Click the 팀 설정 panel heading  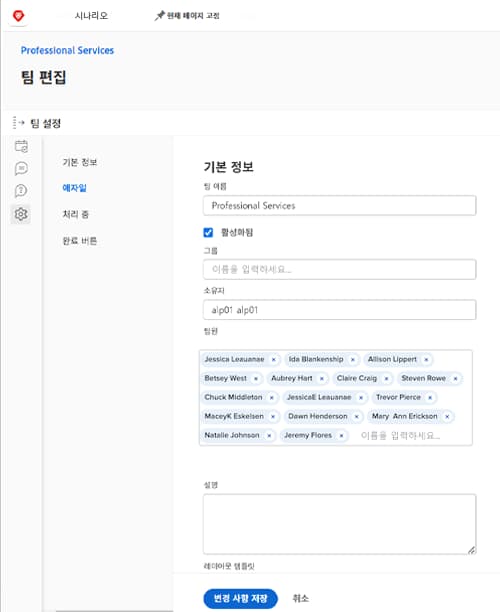click(46, 123)
